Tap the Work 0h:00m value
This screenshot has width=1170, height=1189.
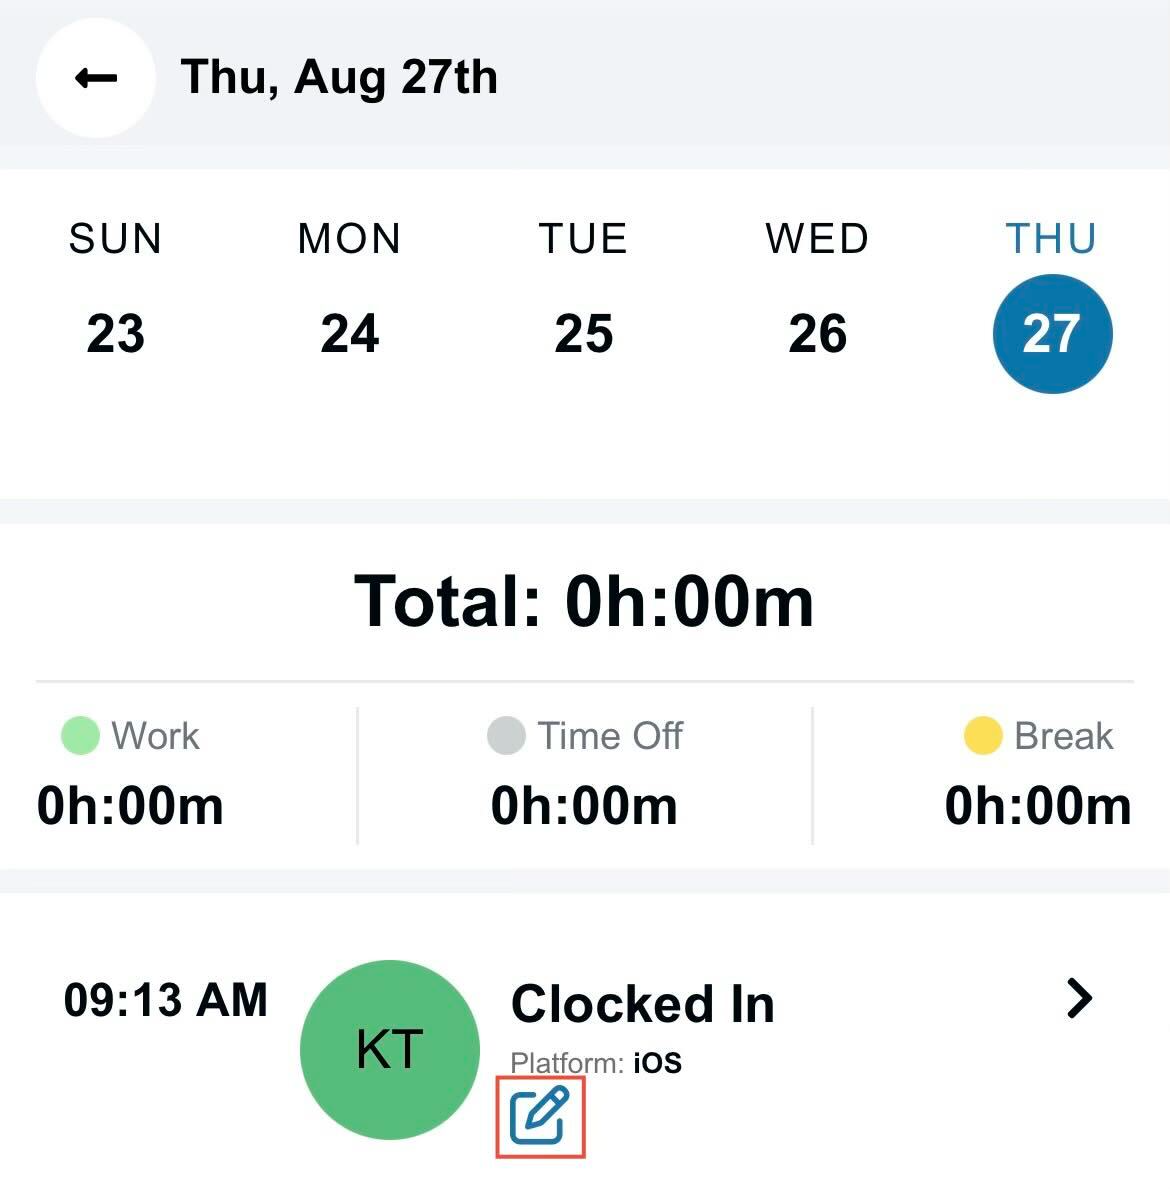pos(130,806)
